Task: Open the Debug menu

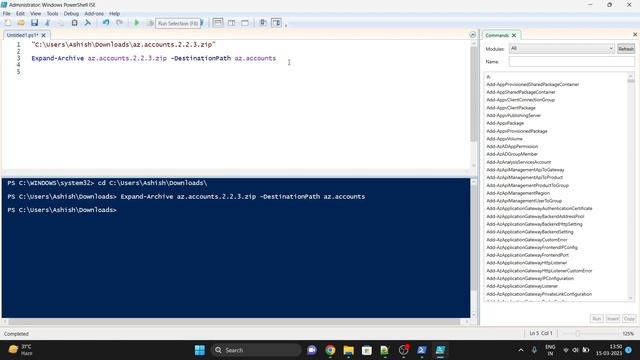Action: pyautogui.click(x=71, y=13)
